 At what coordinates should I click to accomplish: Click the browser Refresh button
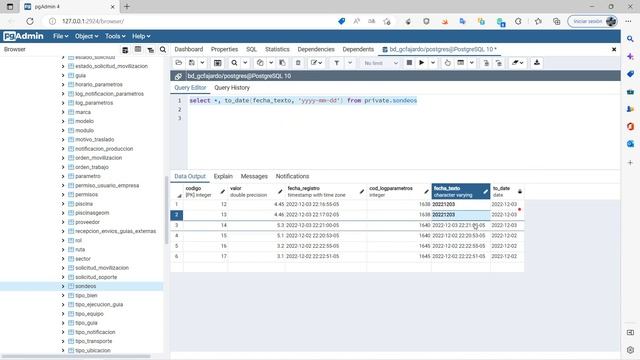click(x=30, y=21)
